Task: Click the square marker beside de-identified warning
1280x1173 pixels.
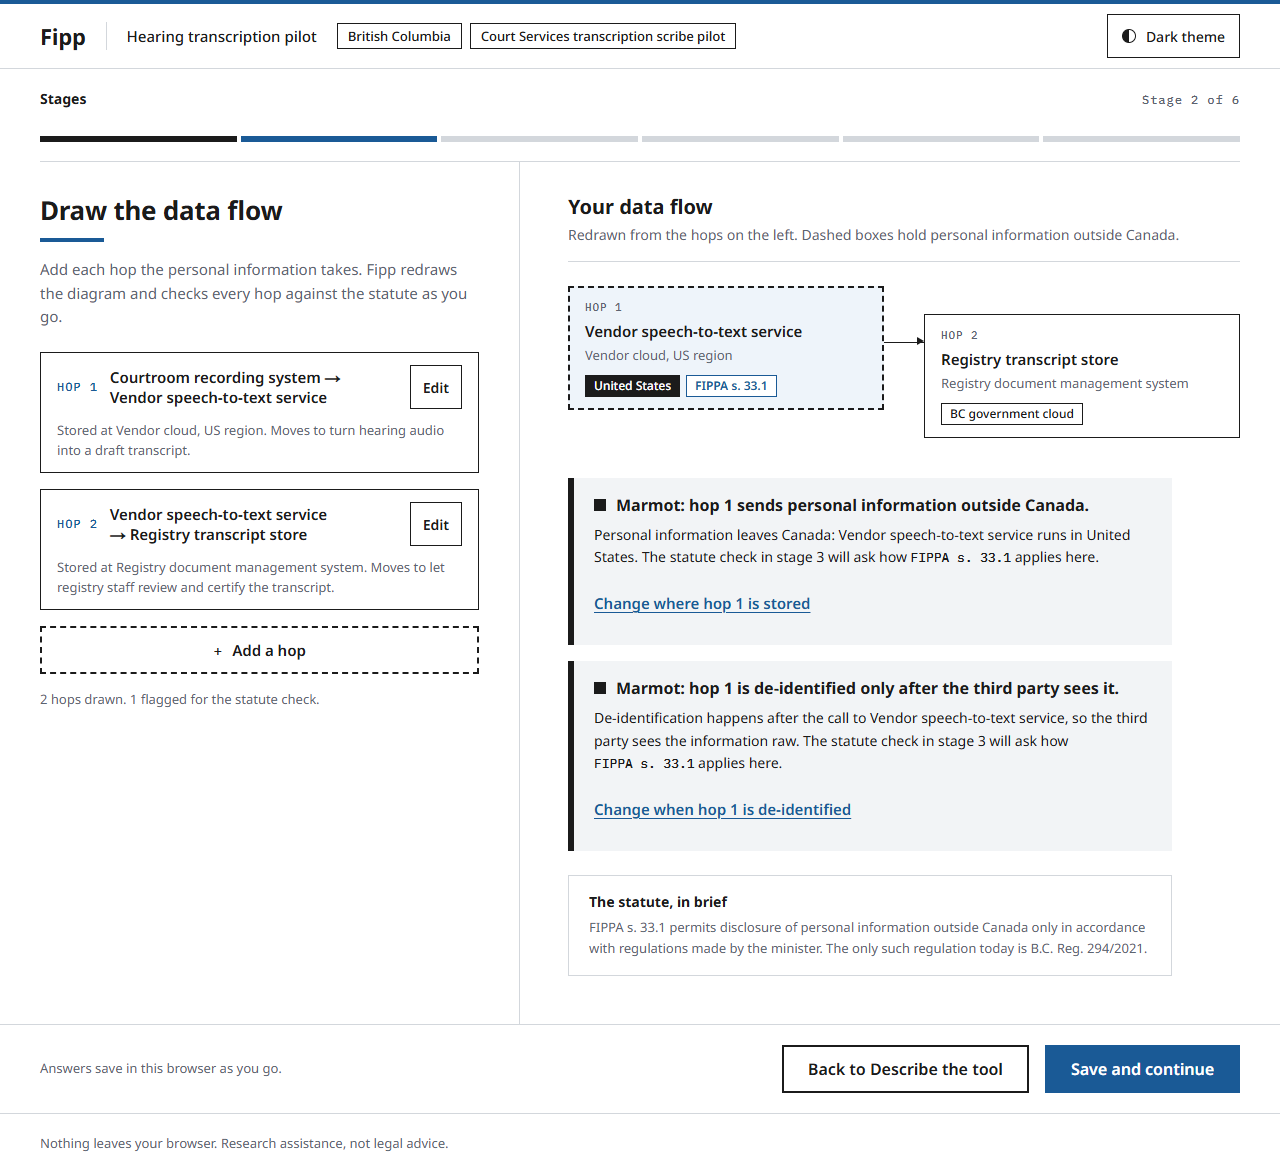Action: click(x=600, y=688)
